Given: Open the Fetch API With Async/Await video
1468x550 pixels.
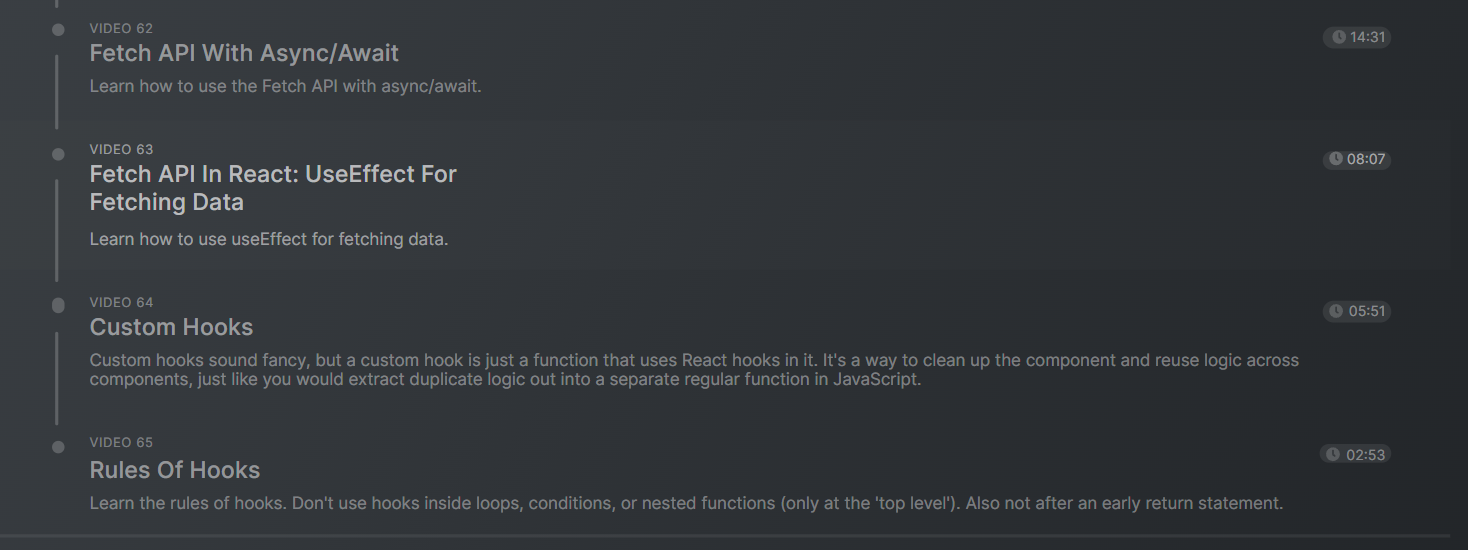Looking at the screenshot, I should pyautogui.click(x=244, y=53).
